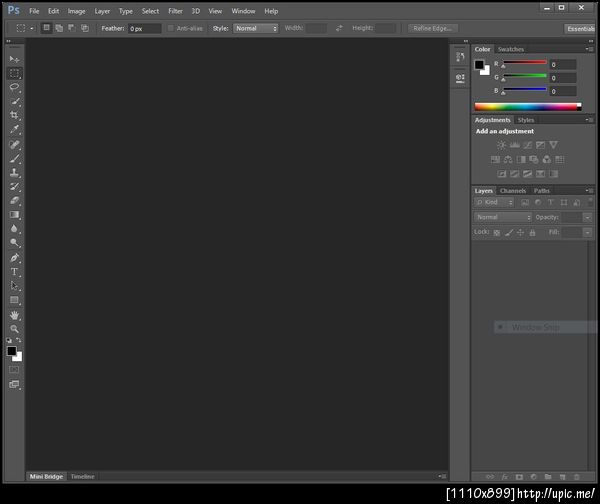Select the Gradient tool
600x504 pixels.
pyautogui.click(x=15, y=215)
